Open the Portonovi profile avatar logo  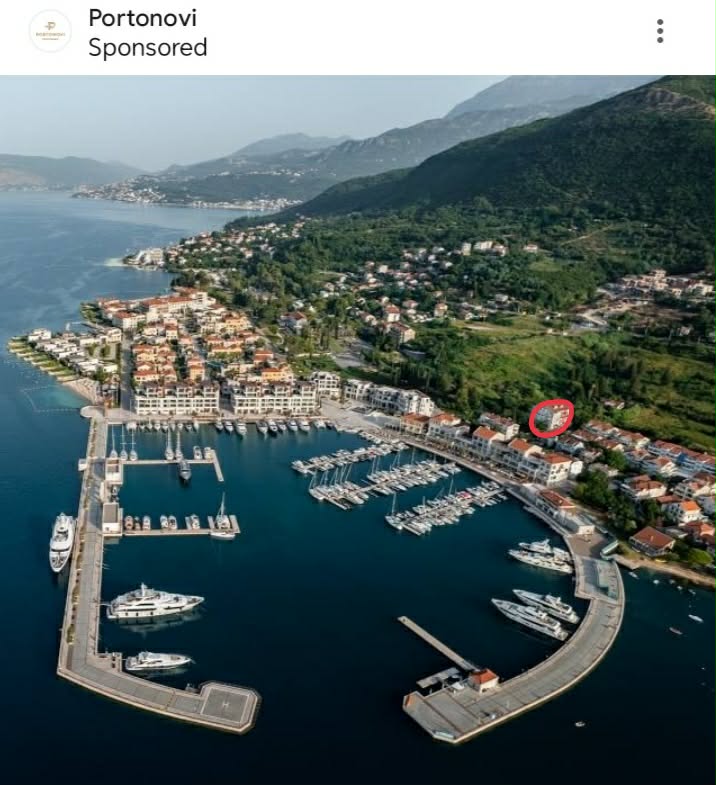coord(50,32)
